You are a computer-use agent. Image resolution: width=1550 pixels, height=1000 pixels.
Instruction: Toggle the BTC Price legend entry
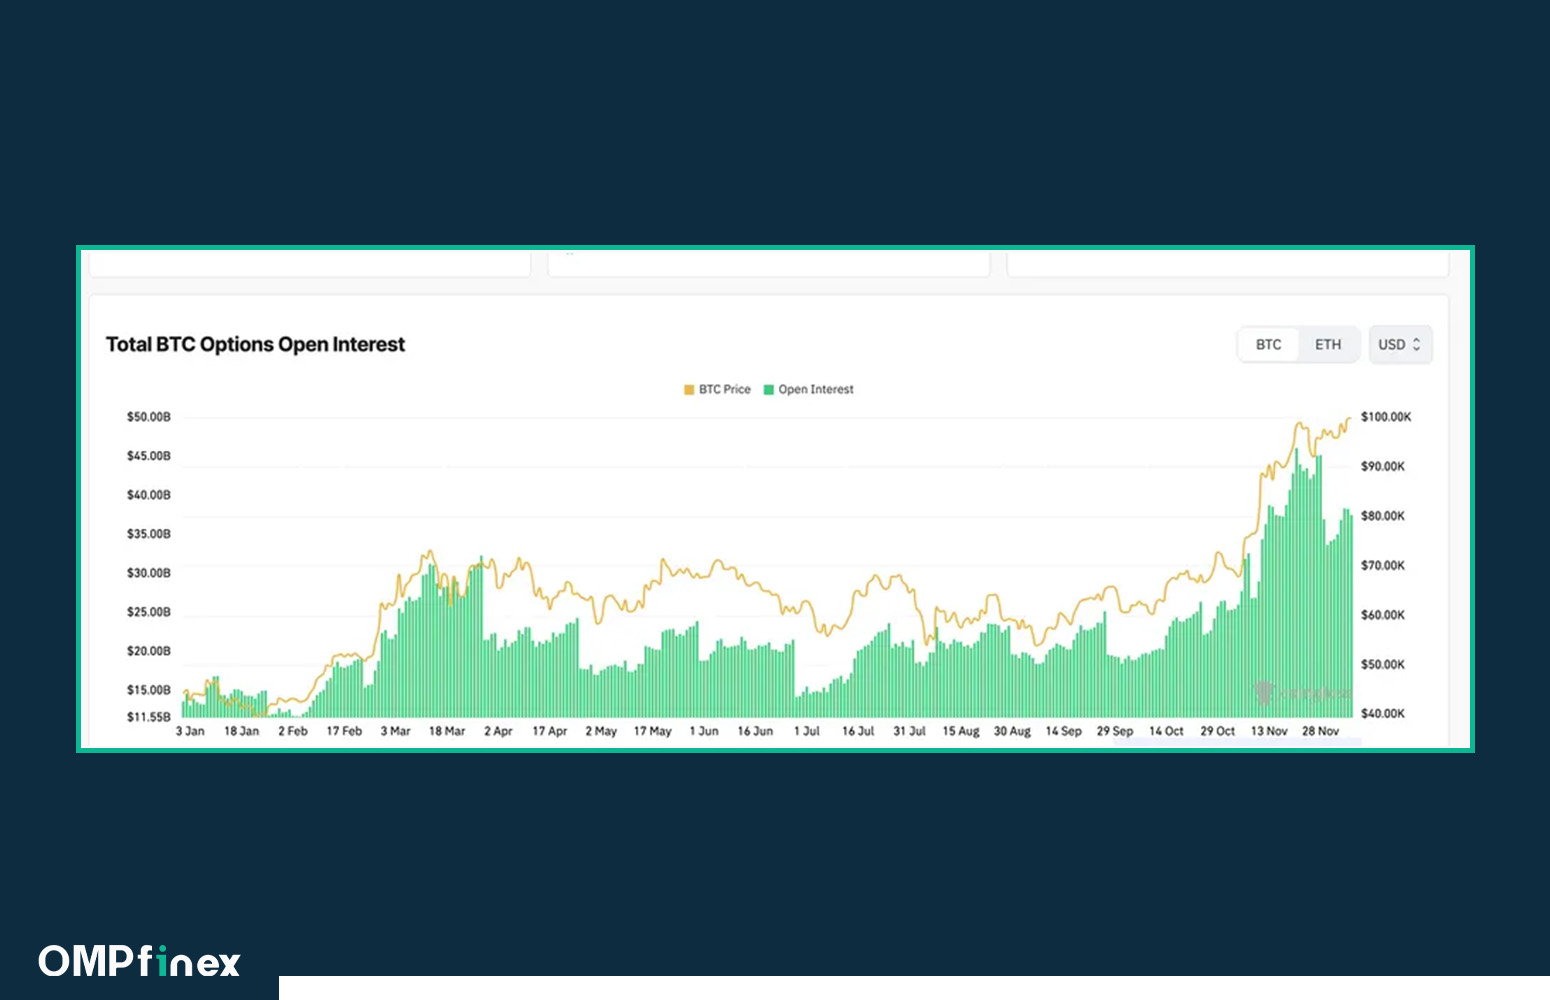tap(717, 390)
